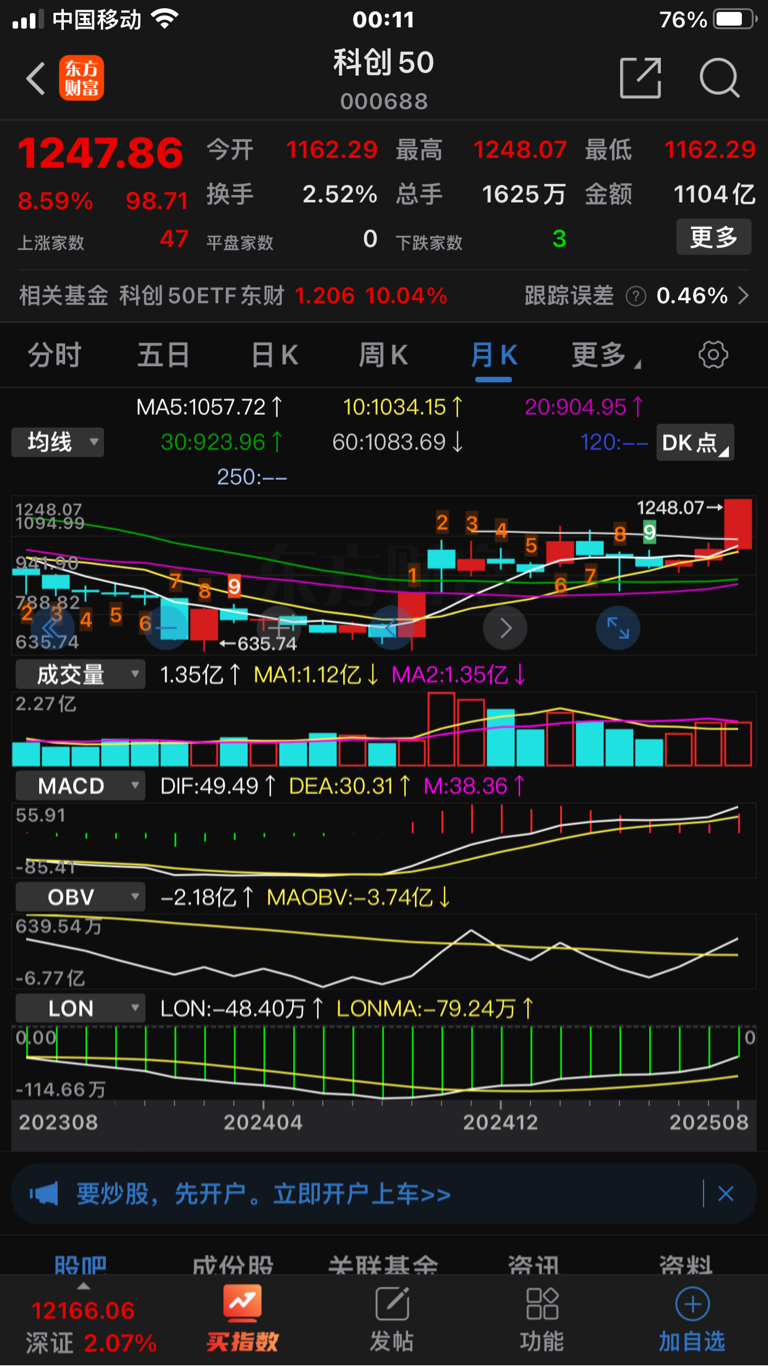Tap the DIF:49.49 value
The image size is (768, 1366).
click(219, 786)
